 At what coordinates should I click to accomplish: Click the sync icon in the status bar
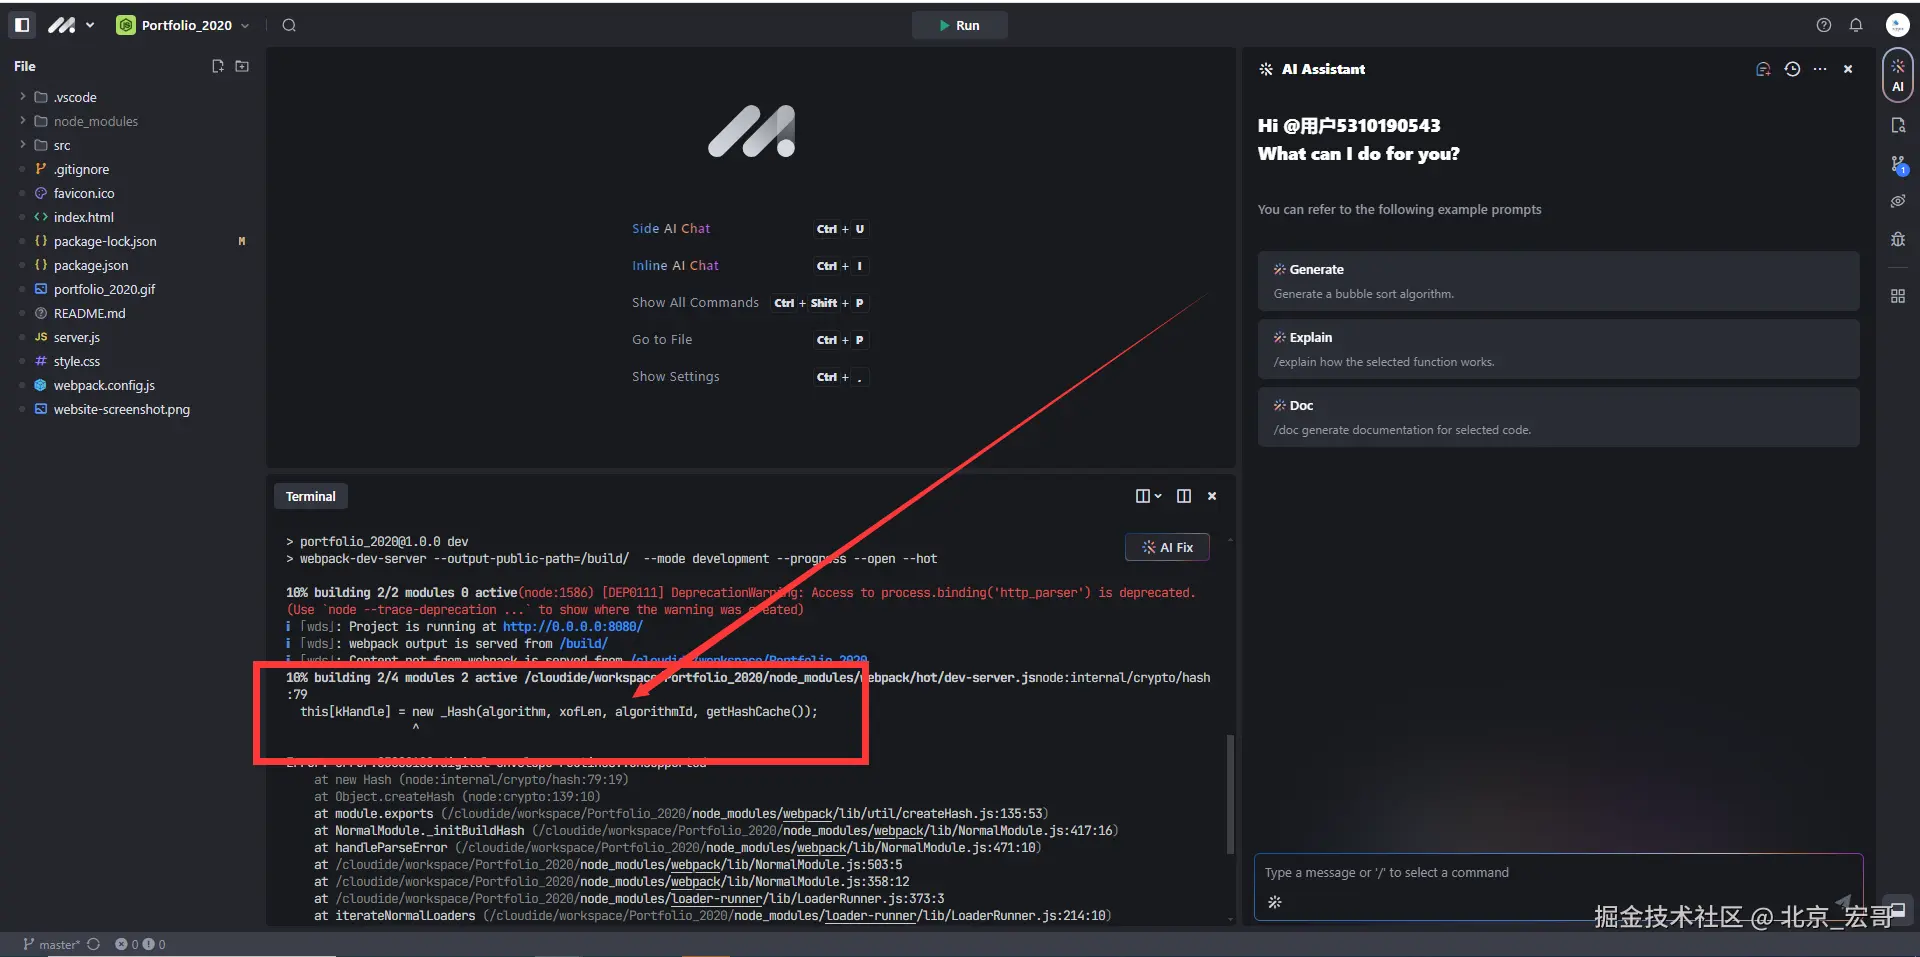[94, 944]
